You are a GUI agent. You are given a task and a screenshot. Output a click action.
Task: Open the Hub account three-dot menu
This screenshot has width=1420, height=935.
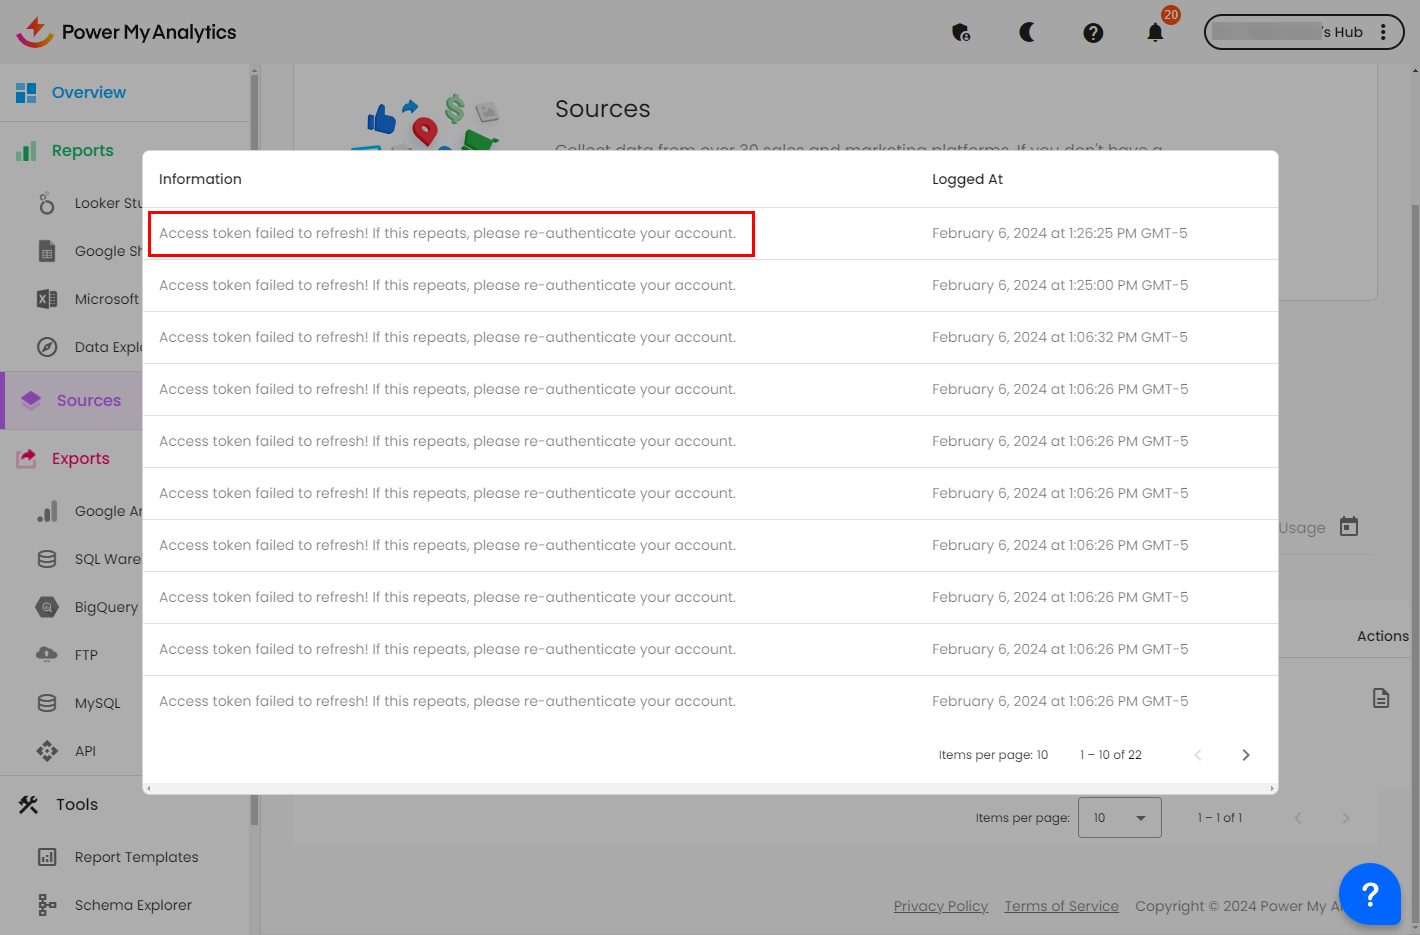[x=1383, y=32]
